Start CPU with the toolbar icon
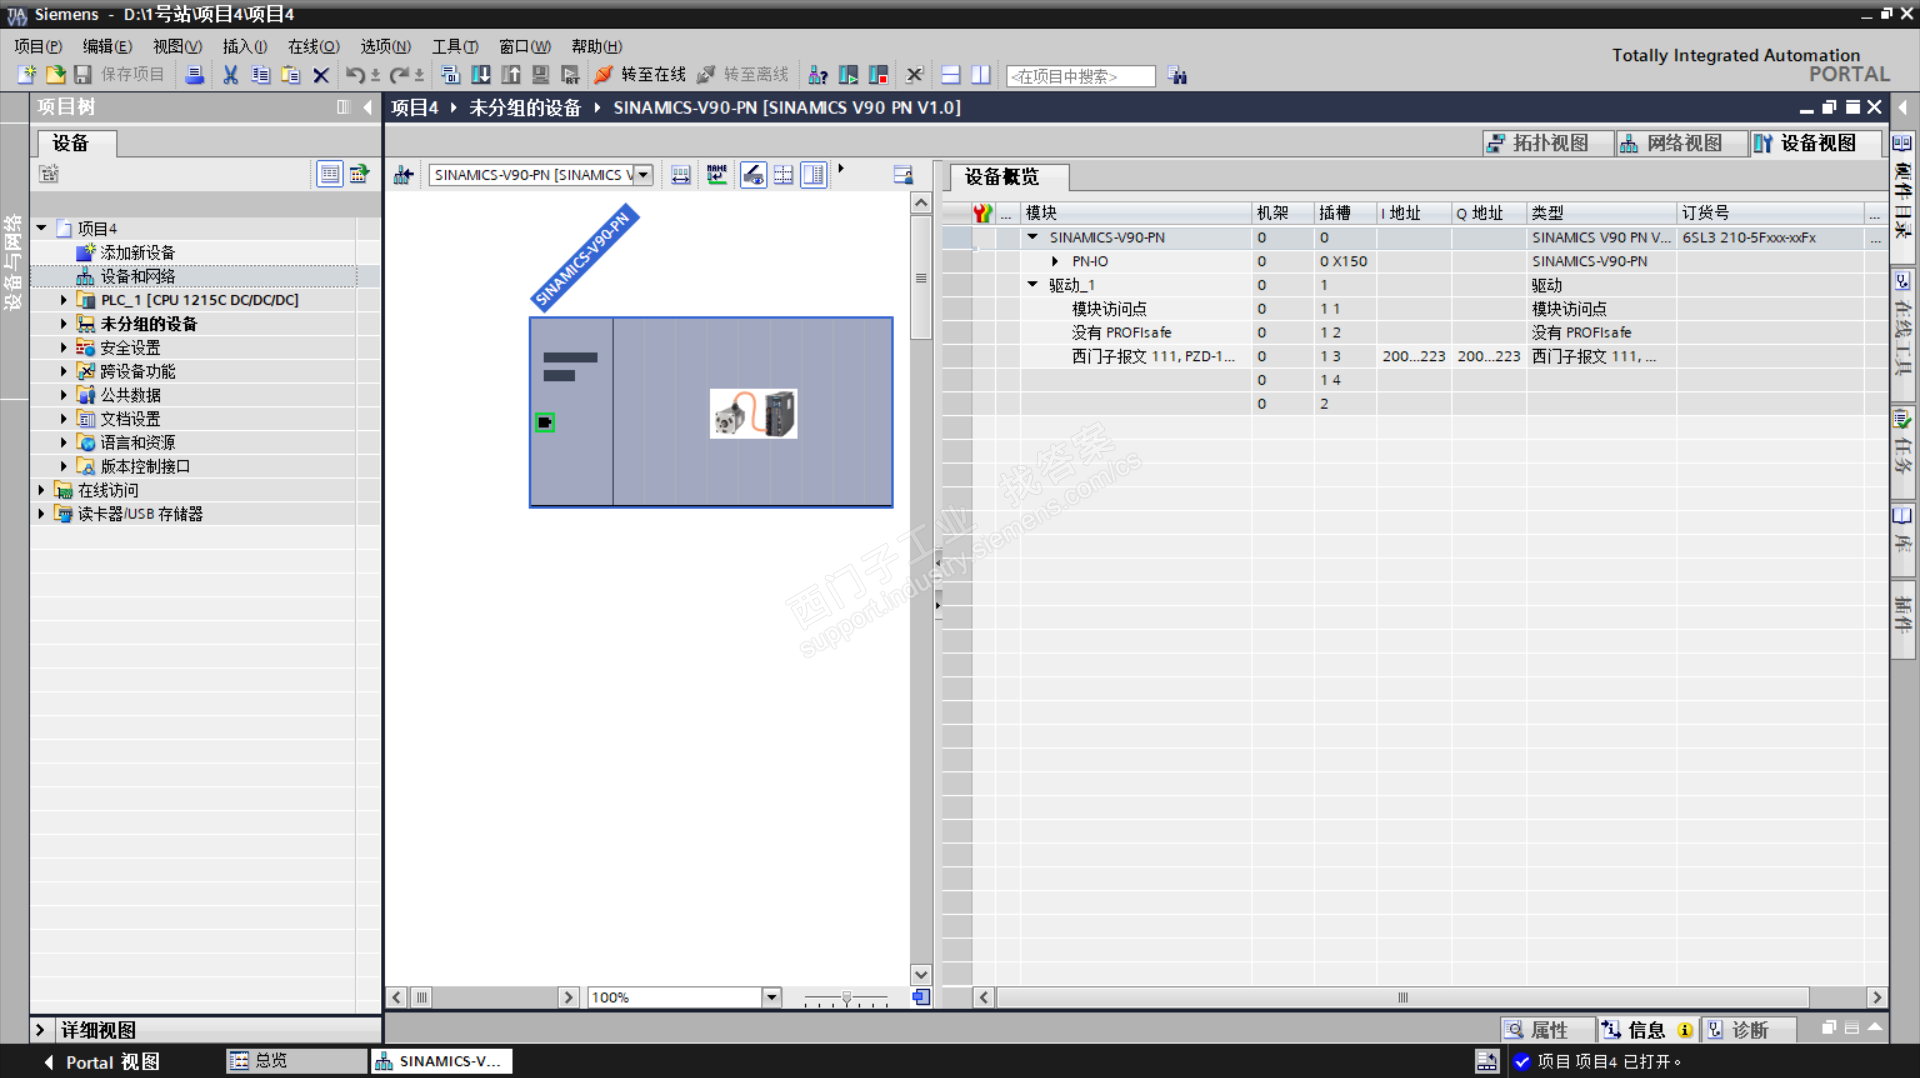 (x=848, y=75)
